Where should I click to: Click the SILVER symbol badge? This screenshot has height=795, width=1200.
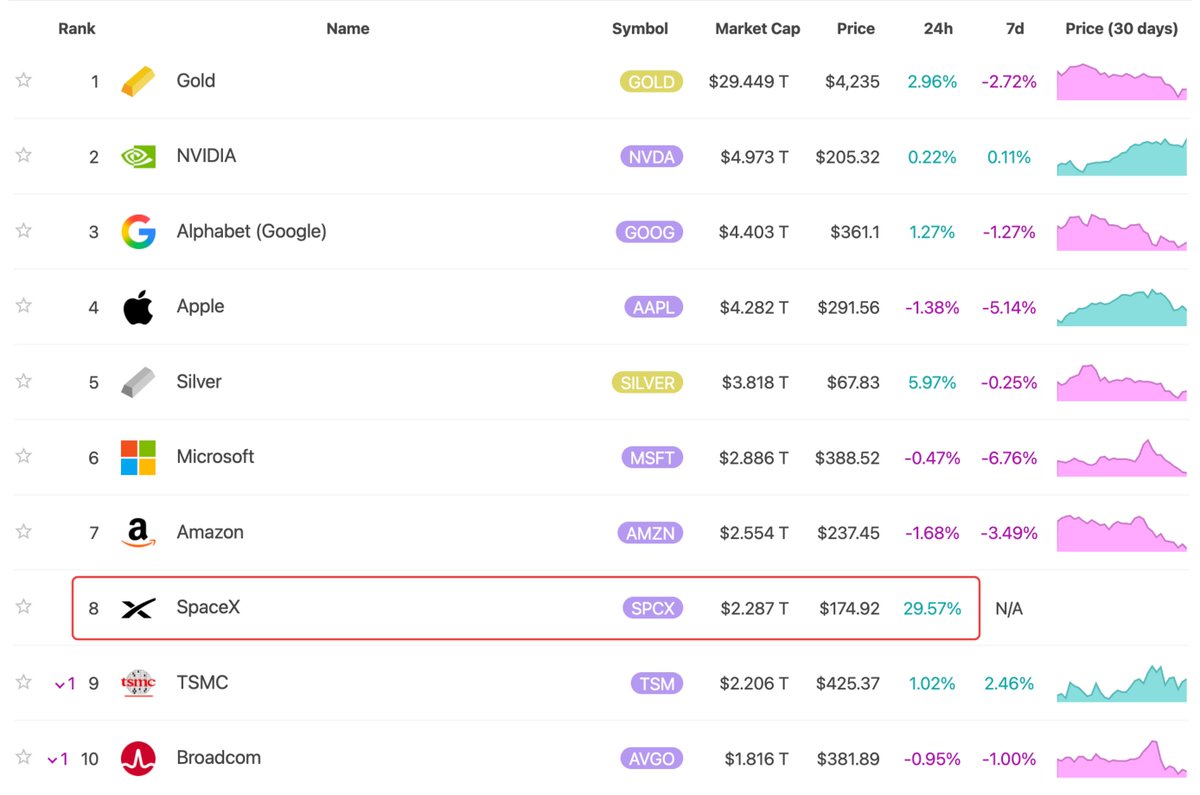tap(647, 383)
